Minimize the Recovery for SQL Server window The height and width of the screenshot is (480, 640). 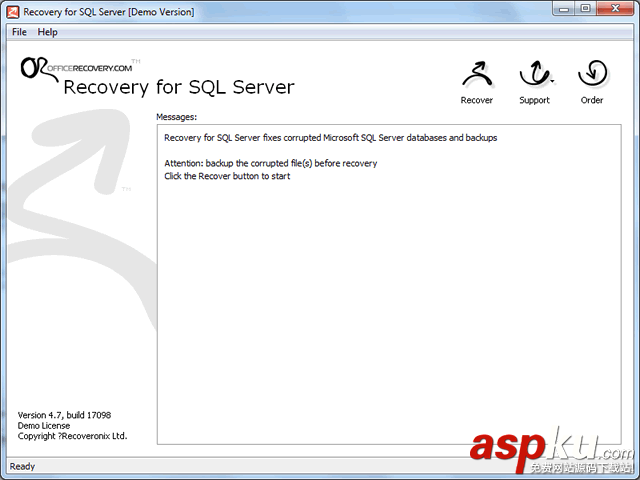pos(564,9)
